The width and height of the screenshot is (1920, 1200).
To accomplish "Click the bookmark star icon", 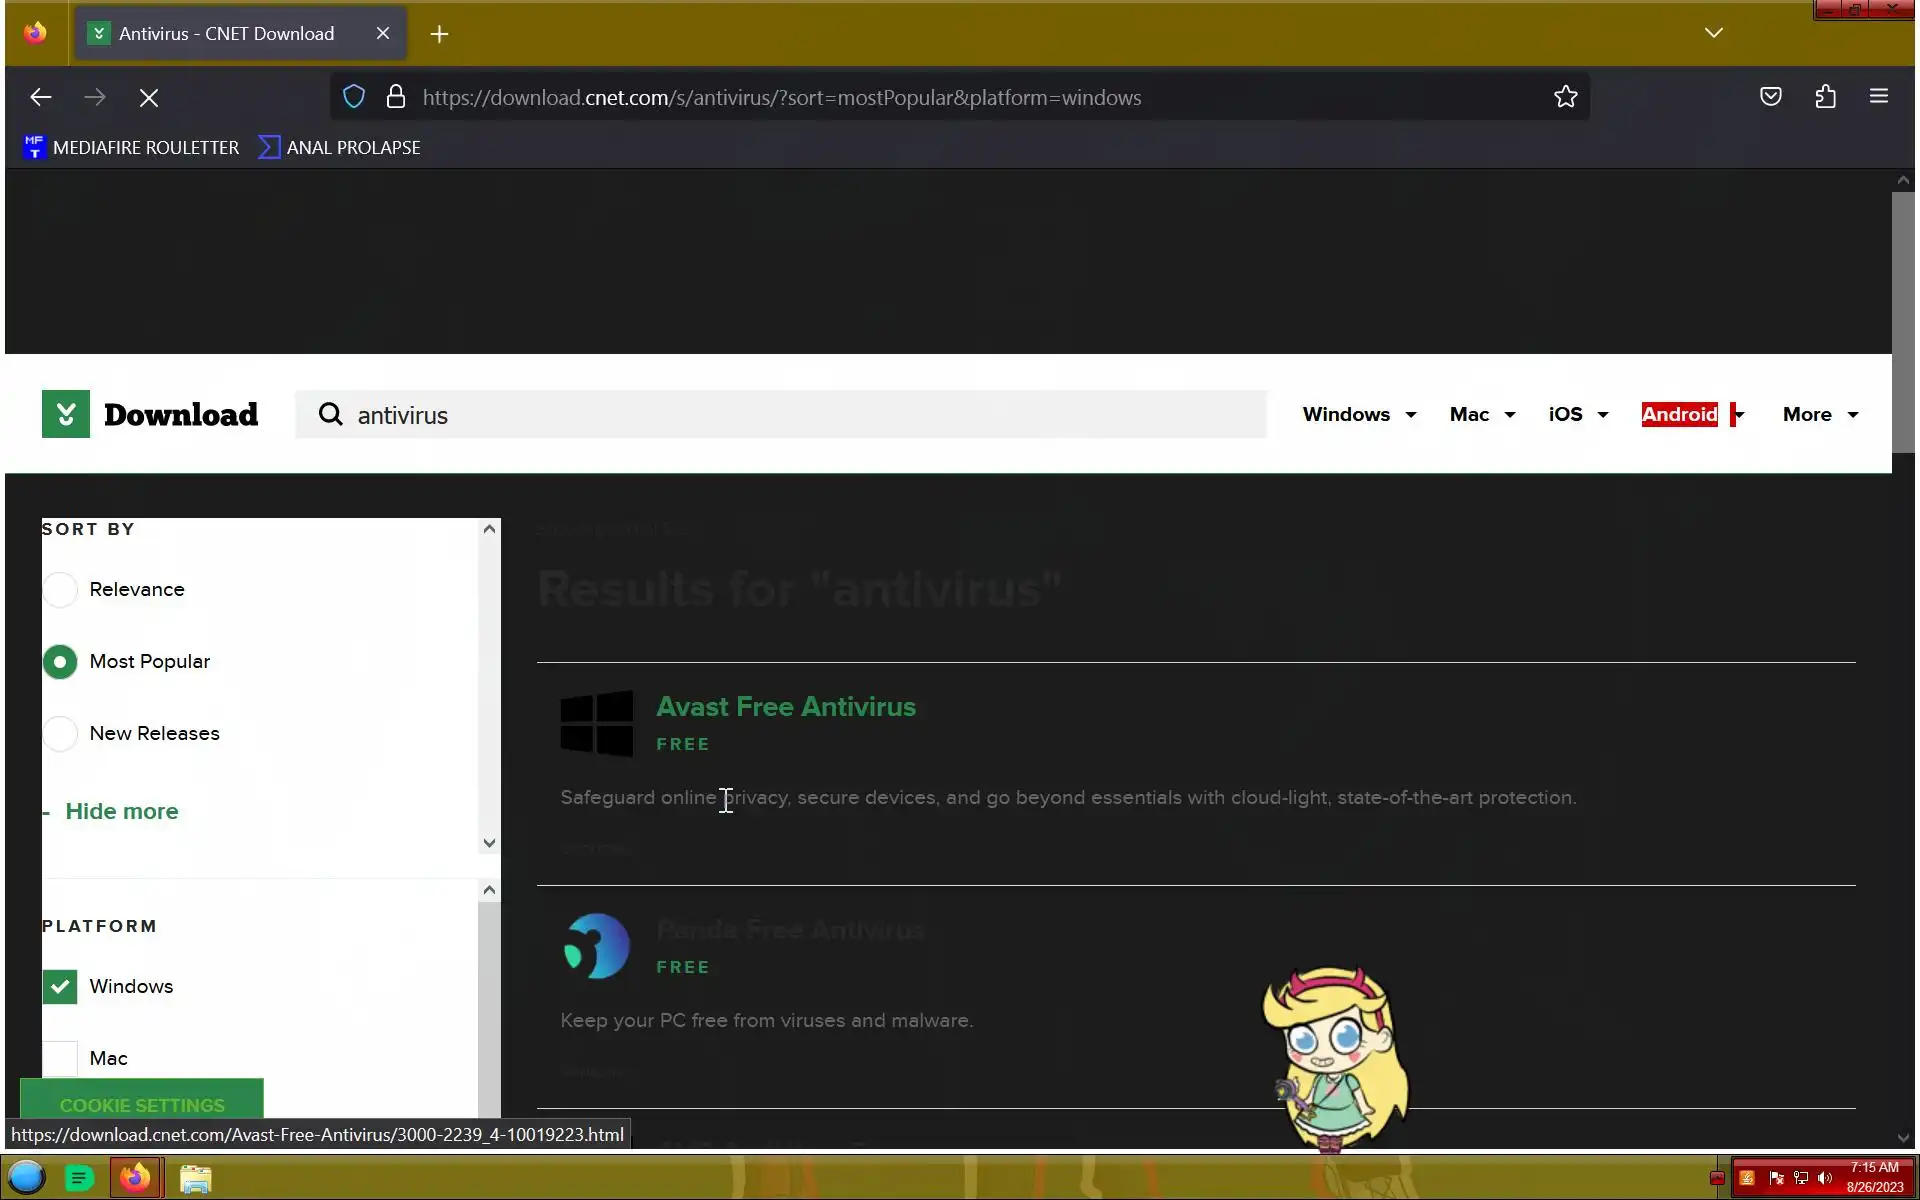I will (1565, 97).
